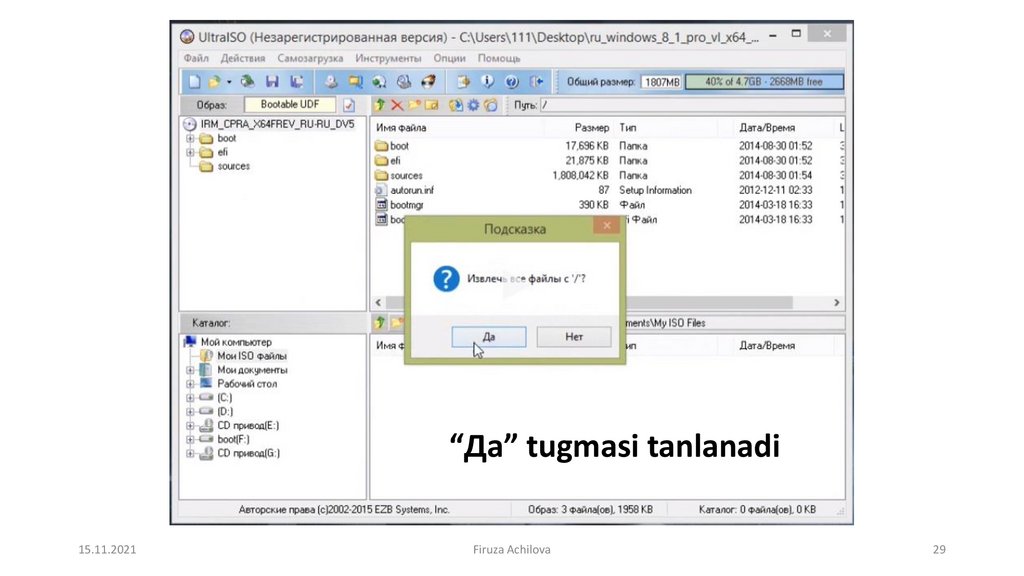Image resolution: width=1024 pixels, height=576 pixels.
Task: Open the Помощь menu
Action: click(x=499, y=58)
